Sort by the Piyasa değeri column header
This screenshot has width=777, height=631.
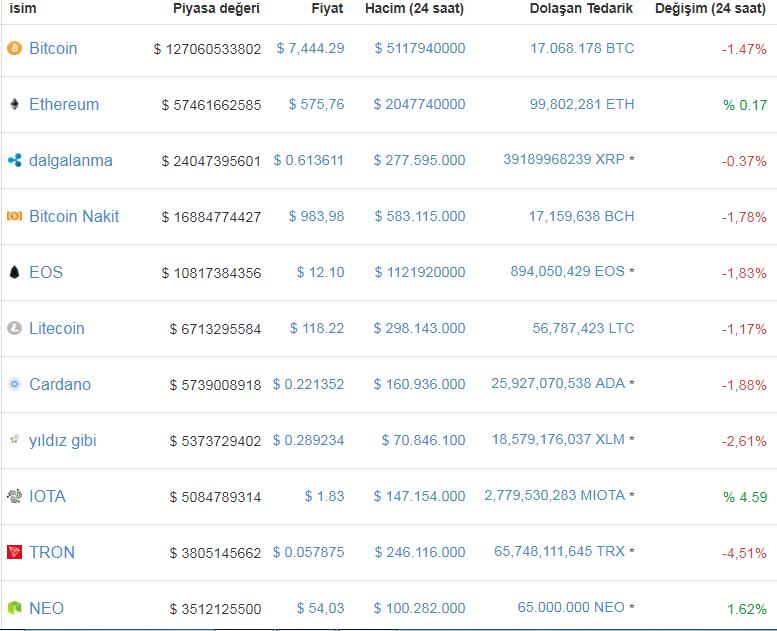[x=216, y=9]
